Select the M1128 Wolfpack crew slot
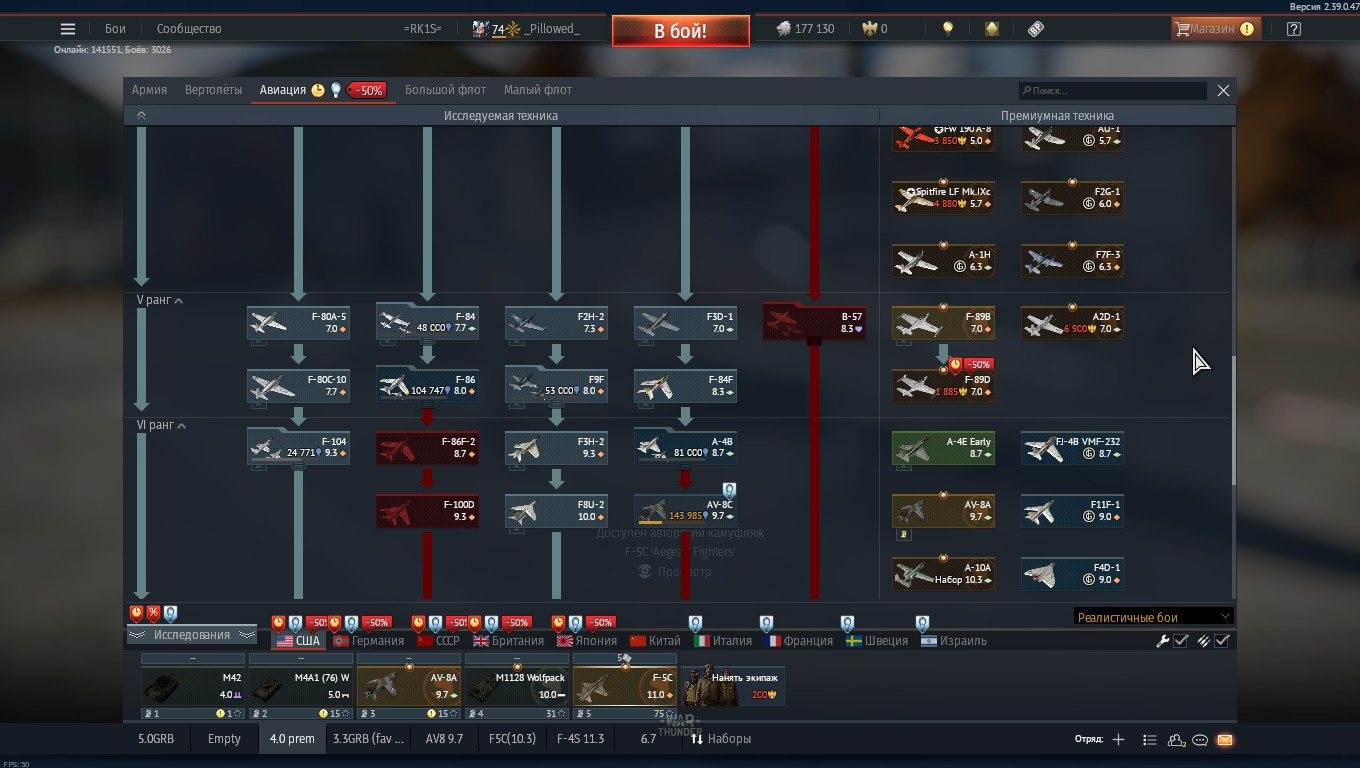This screenshot has height=768, width=1360. (x=517, y=687)
